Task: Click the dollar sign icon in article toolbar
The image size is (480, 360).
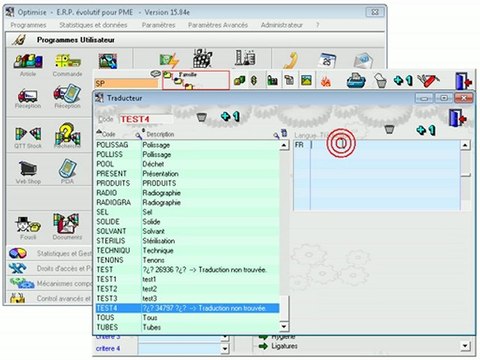Action: pyautogui.click(x=254, y=80)
